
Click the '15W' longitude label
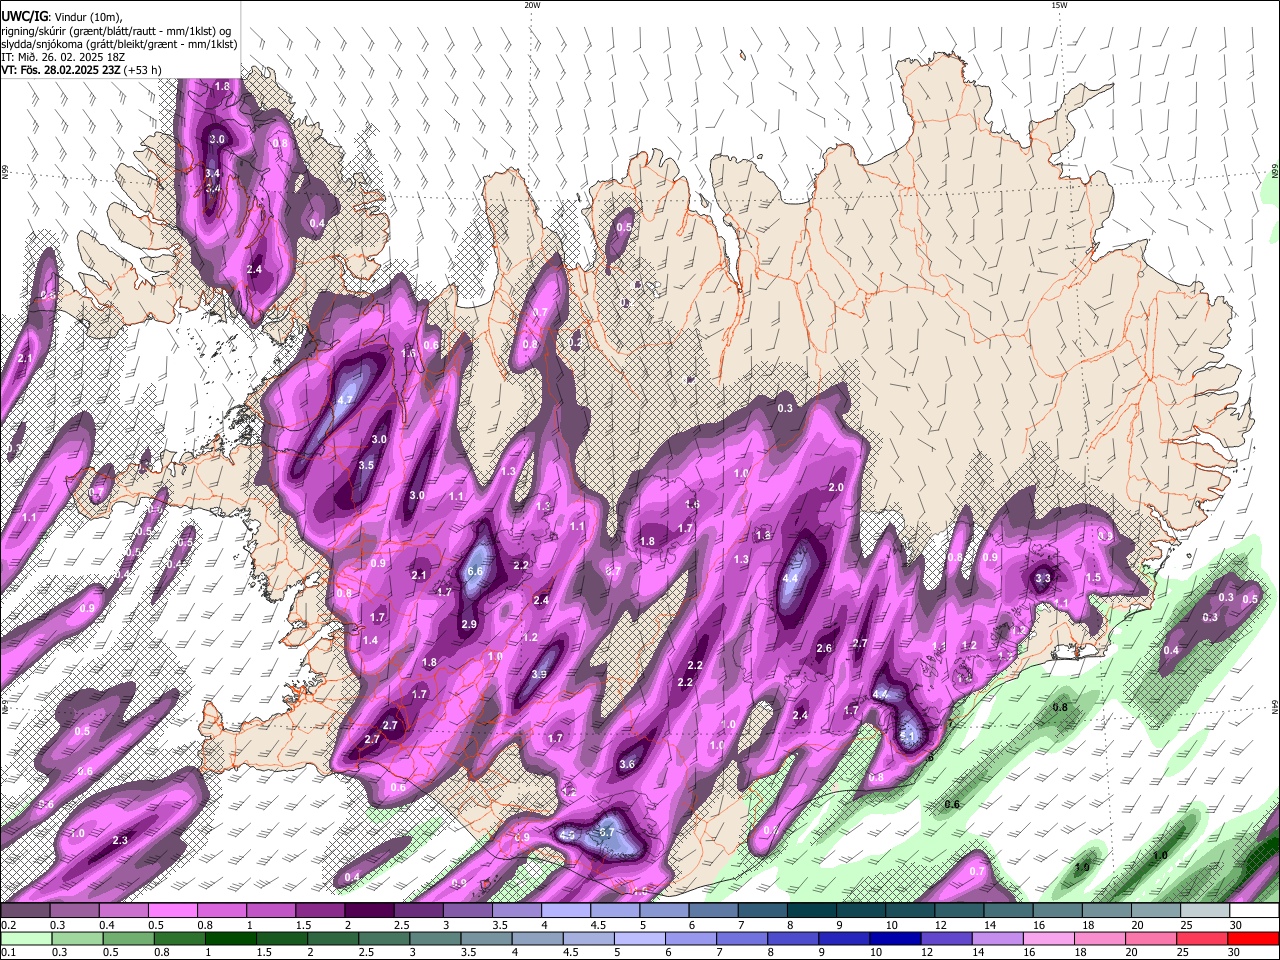(1059, 5)
